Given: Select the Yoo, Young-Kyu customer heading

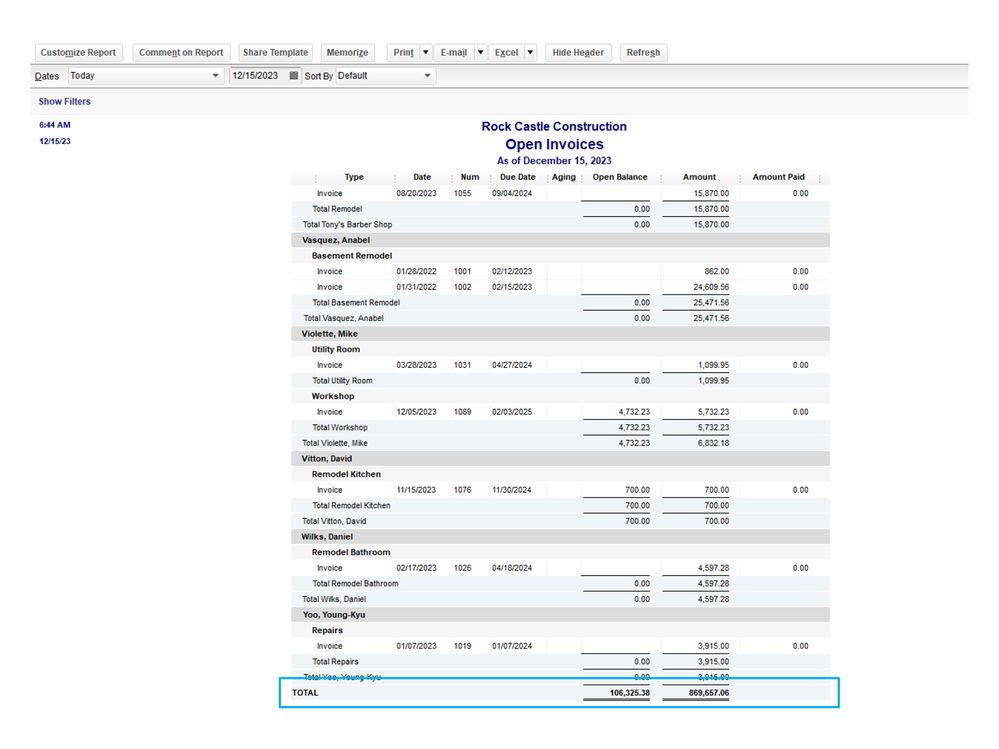Looking at the screenshot, I should coord(561,615).
